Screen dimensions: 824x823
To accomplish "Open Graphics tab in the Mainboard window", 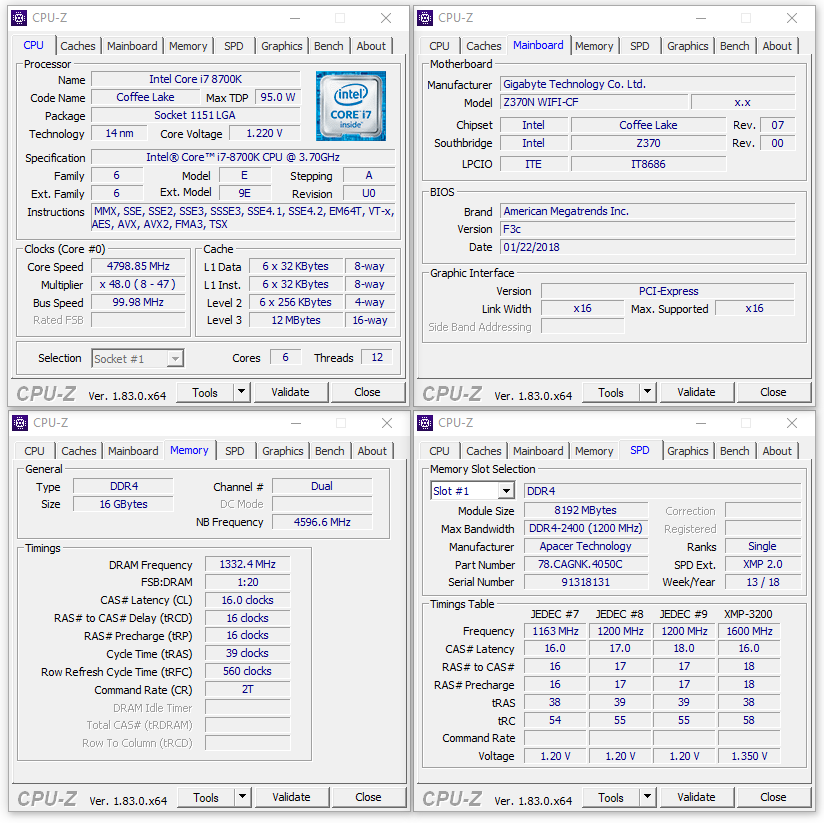I will click(x=687, y=46).
